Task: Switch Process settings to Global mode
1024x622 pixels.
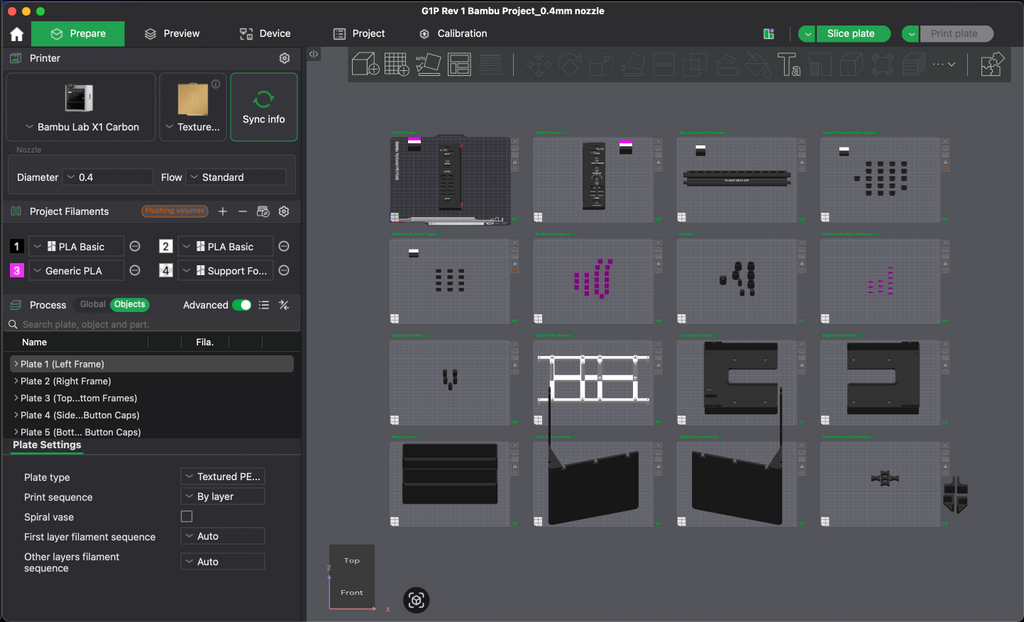Action: click(92, 304)
